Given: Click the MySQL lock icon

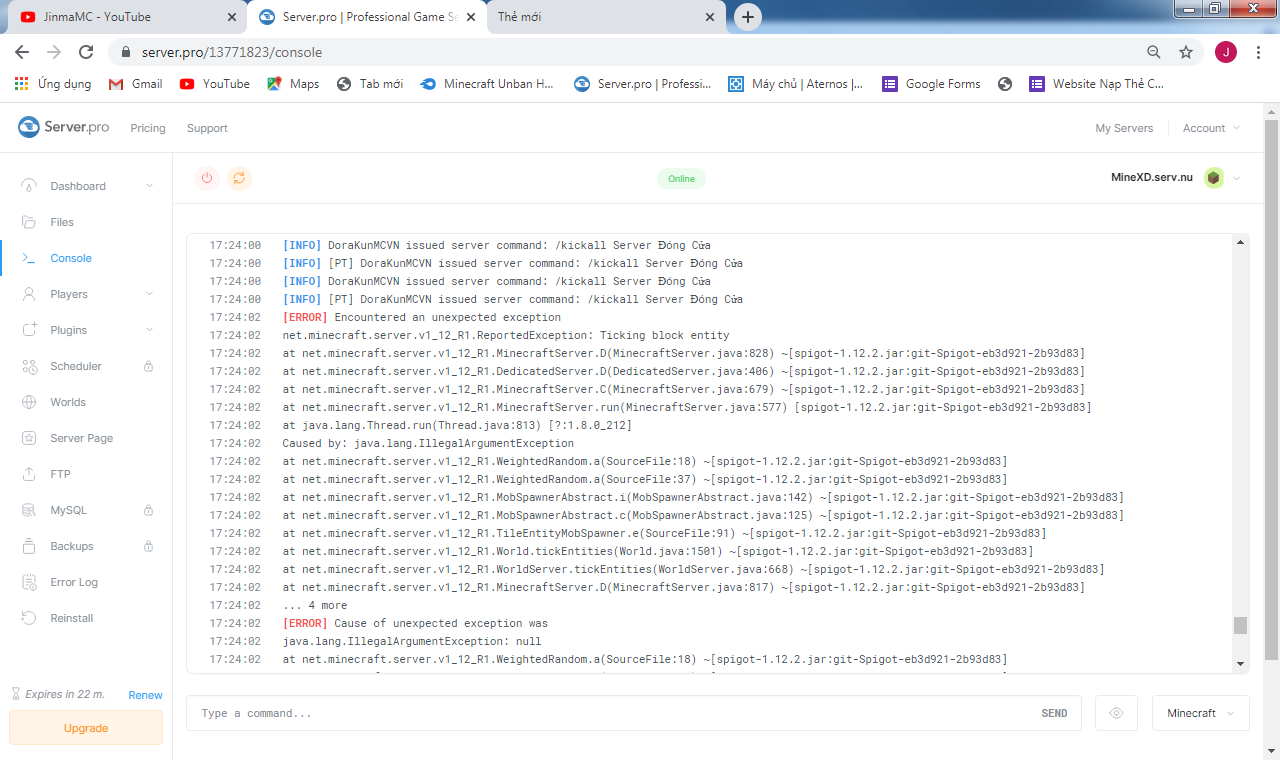Looking at the screenshot, I should coord(149,510).
